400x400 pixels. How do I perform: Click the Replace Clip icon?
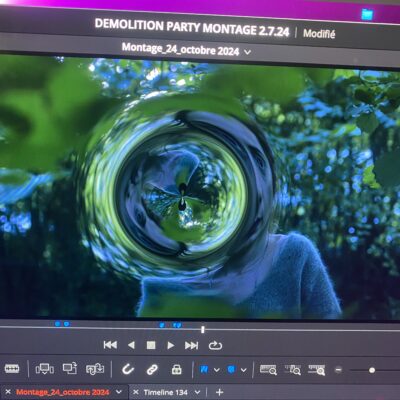[95, 369]
